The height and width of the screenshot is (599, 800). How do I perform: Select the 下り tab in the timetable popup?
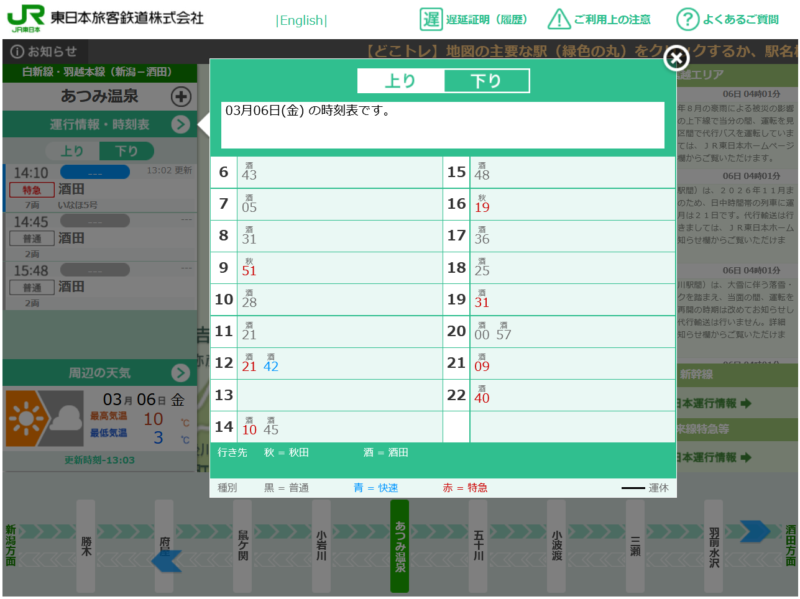pos(486,81)
